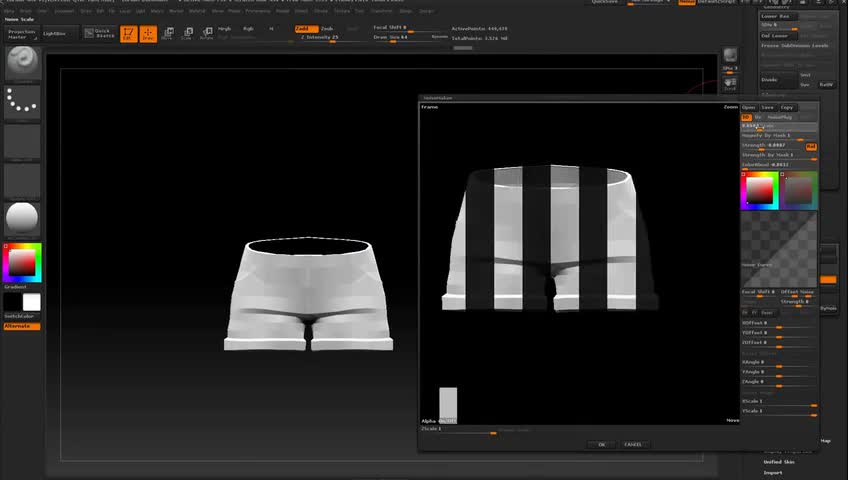Open the Quick Sketch tool

(x=102, y=34)
